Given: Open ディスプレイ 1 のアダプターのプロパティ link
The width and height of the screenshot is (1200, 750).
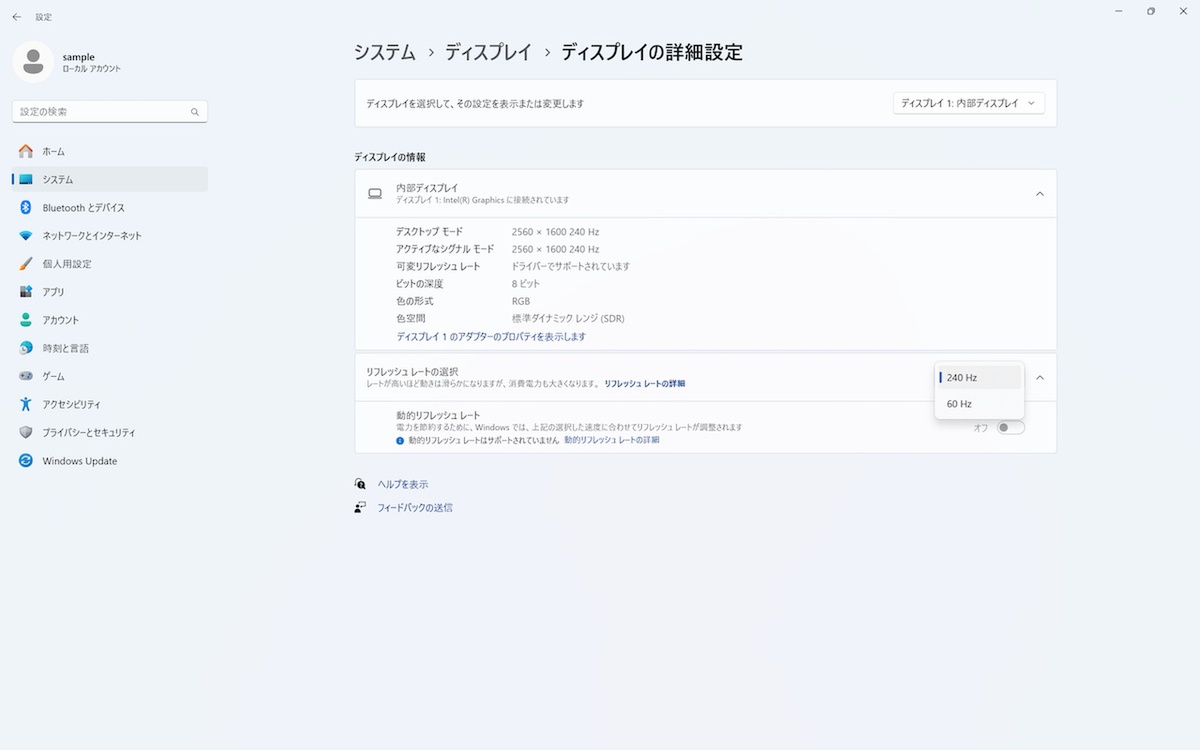Looking at the screenshot, I should [491, 337].
